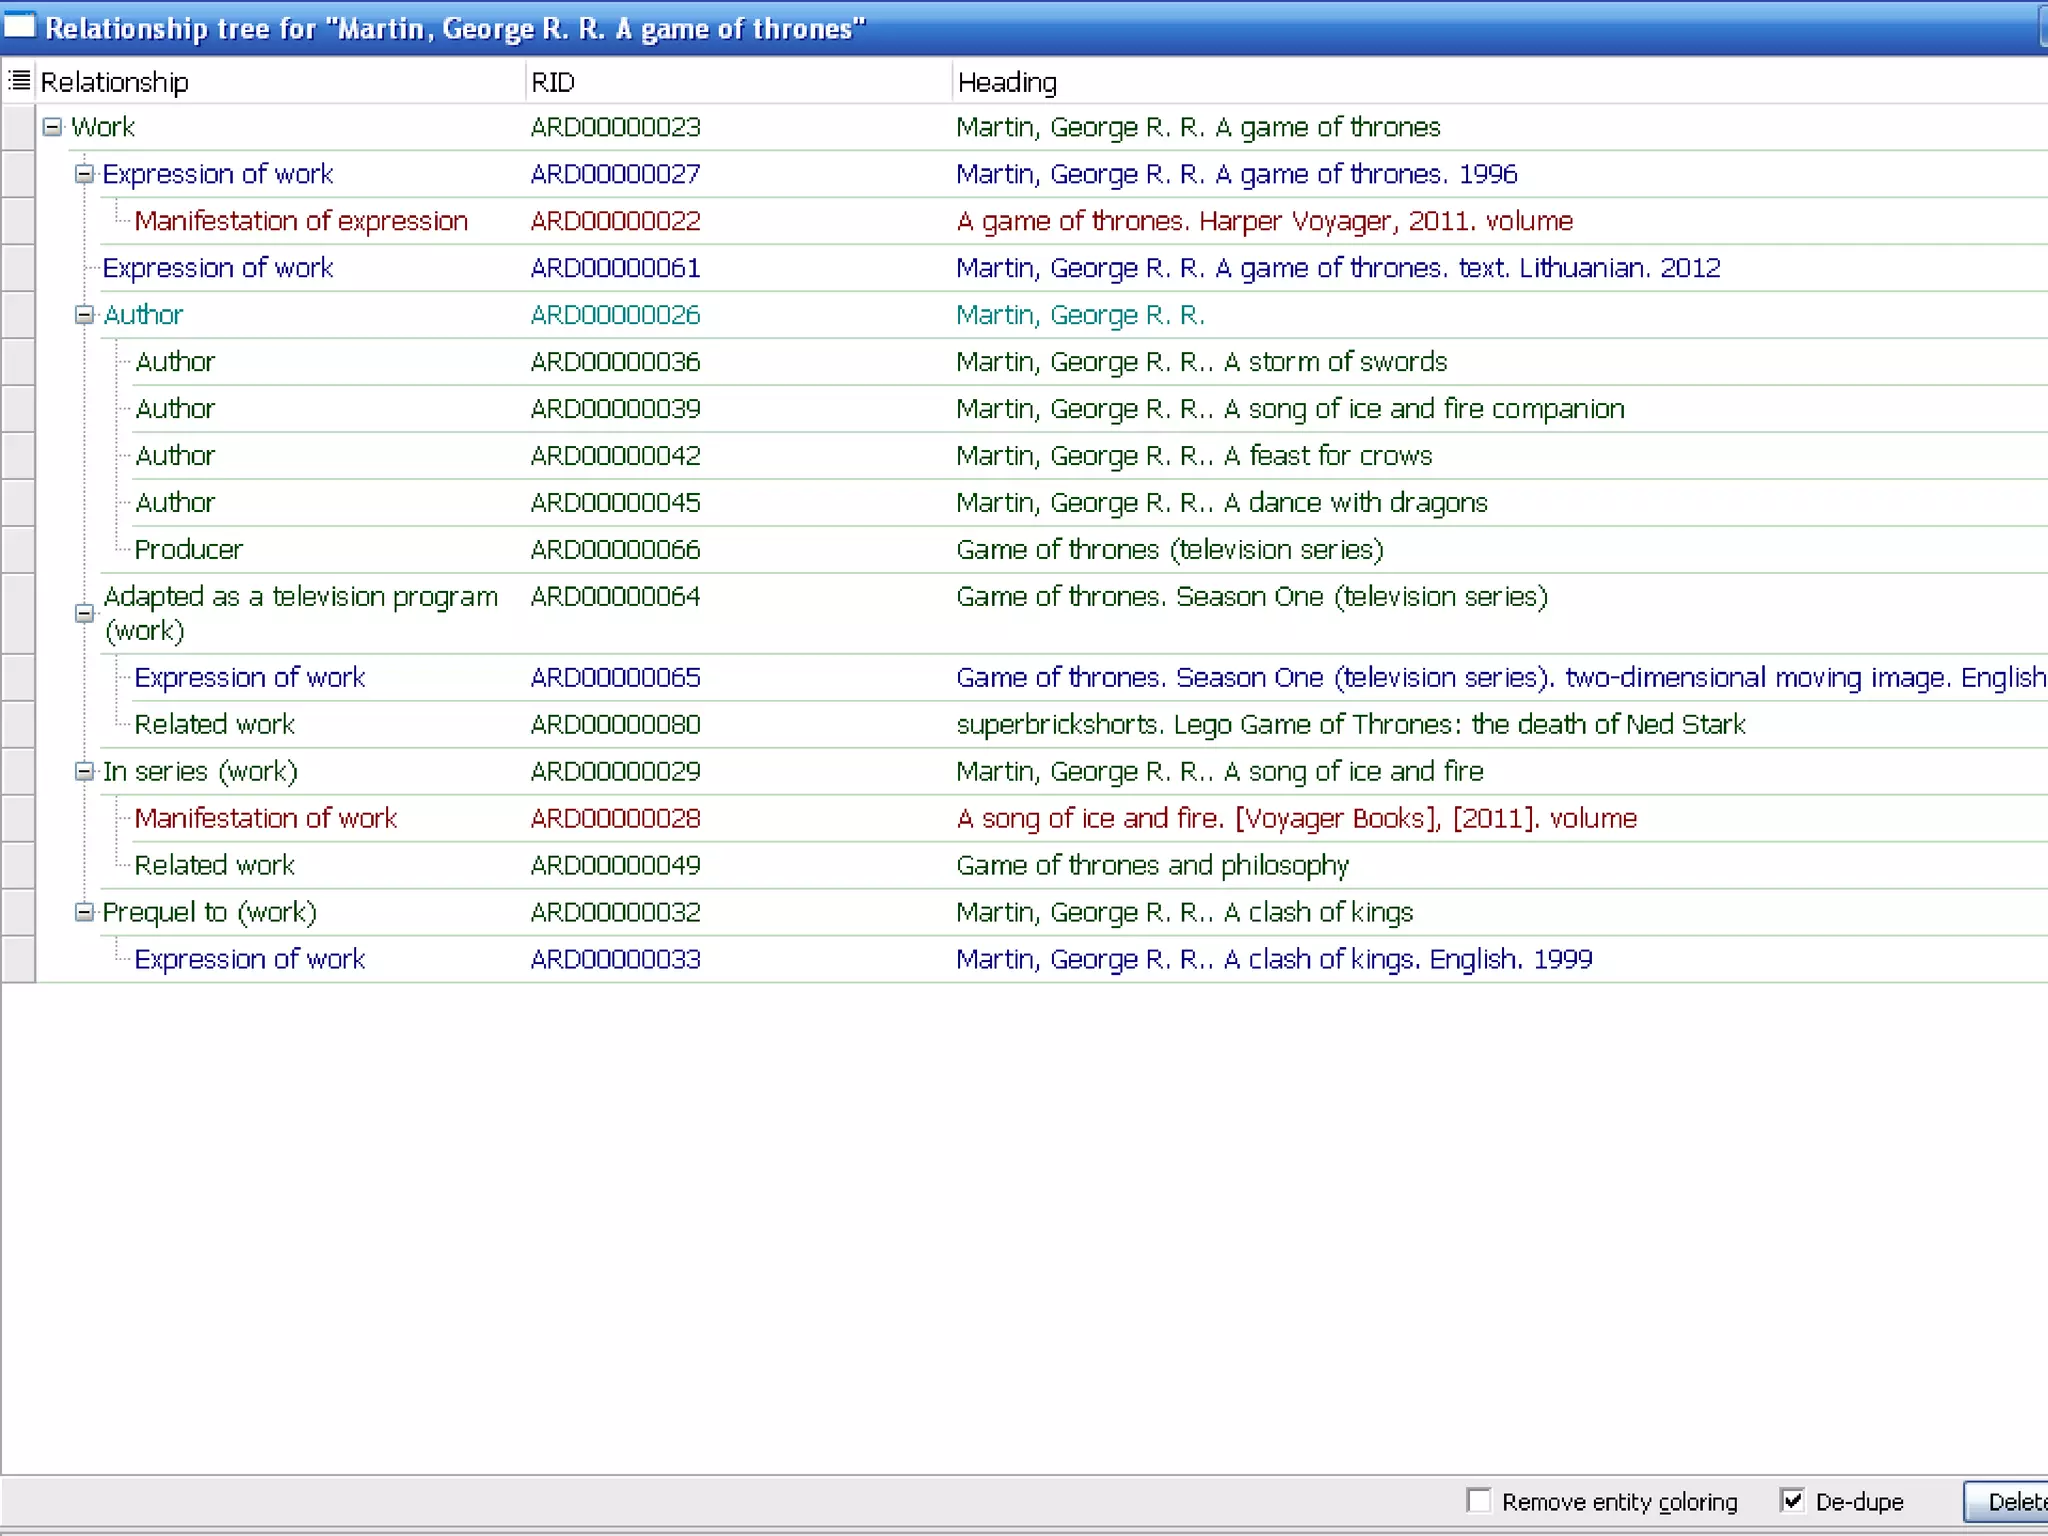Click row selector beside the Work row

click(x=18, y=127)
